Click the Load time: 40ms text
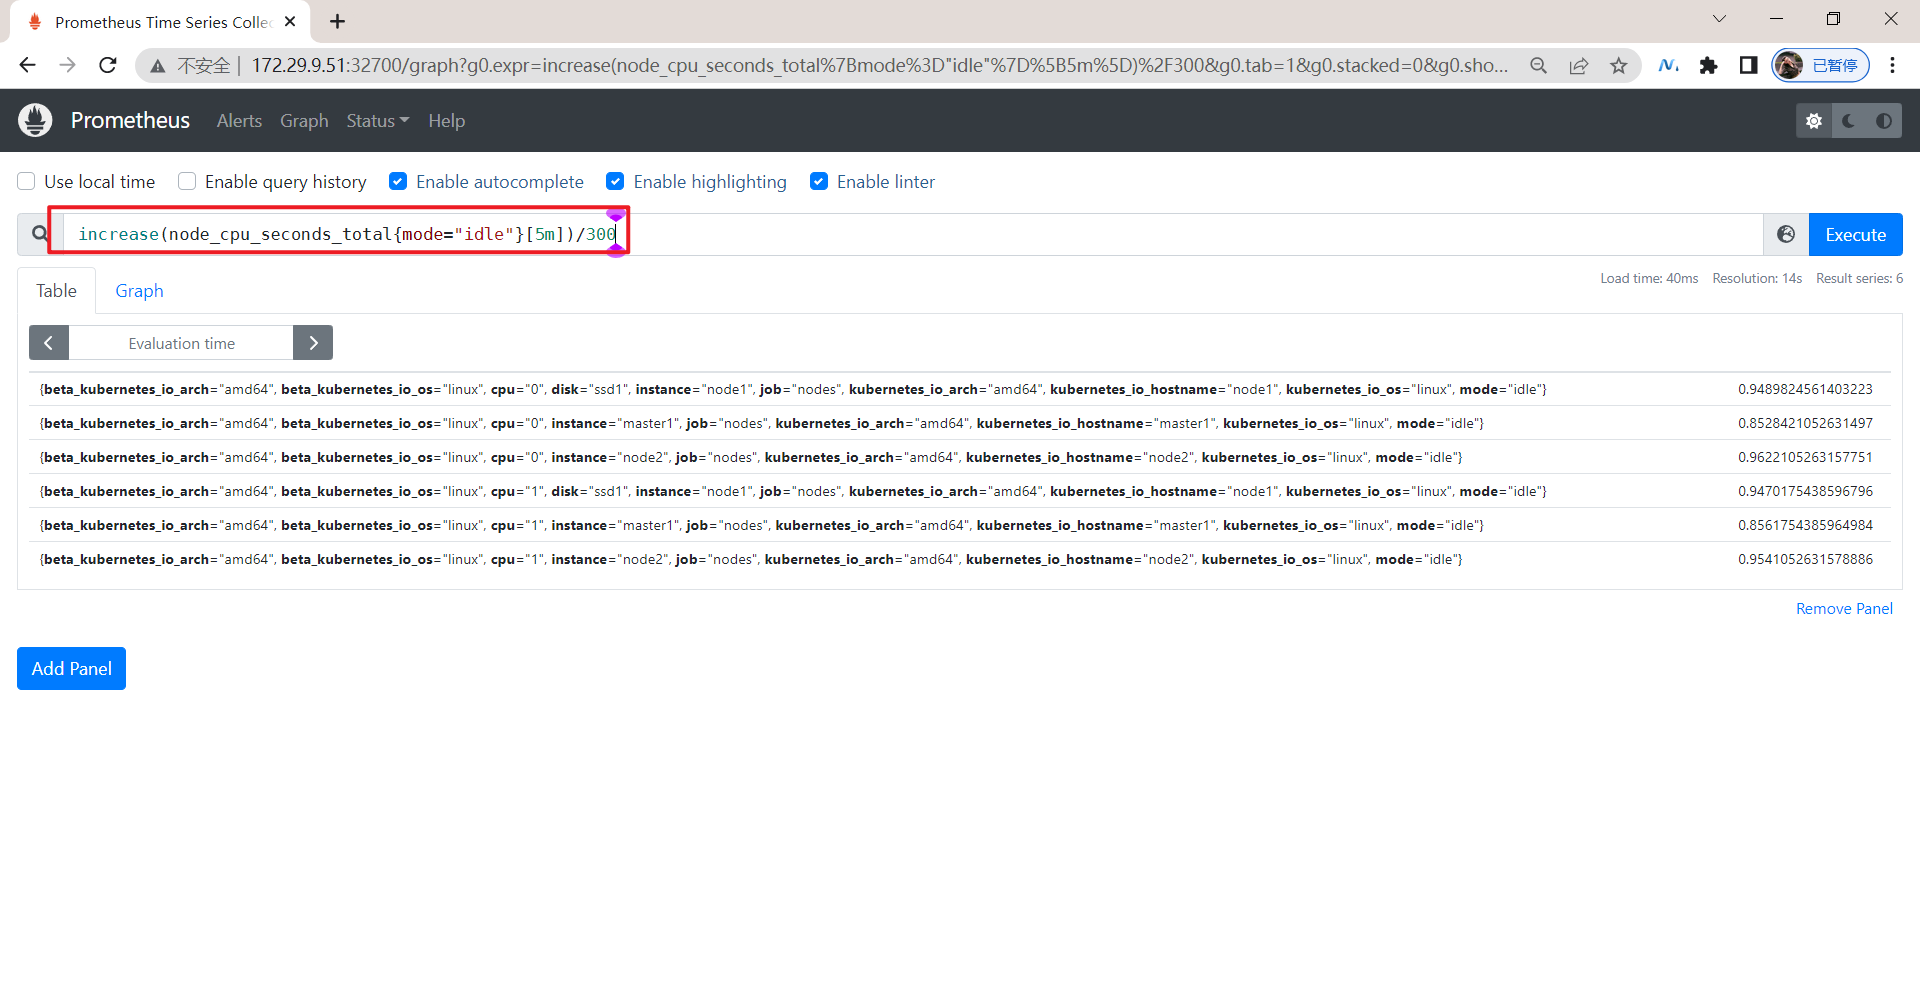1920x1007 pixels. (x=1649, y=278)
